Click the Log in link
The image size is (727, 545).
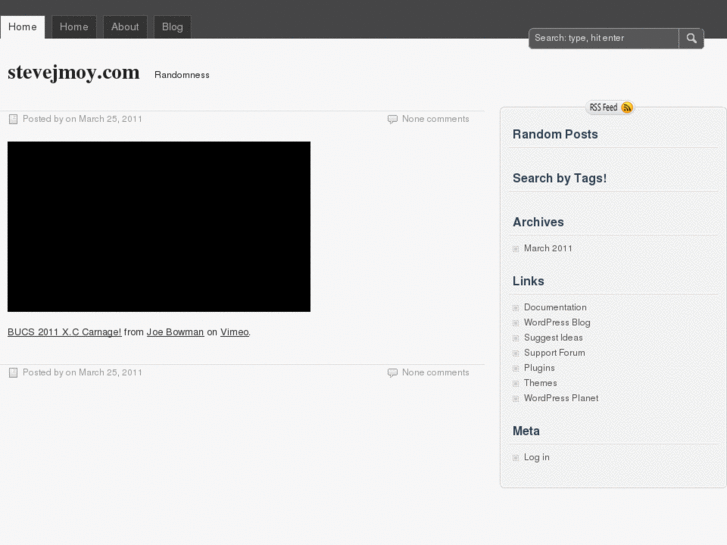coord(537,457)
